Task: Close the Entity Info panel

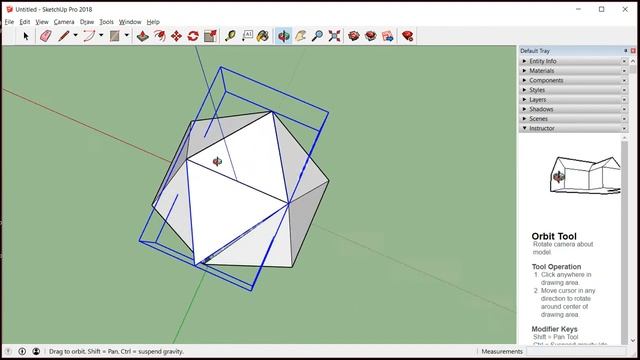Action: [624, 61]
